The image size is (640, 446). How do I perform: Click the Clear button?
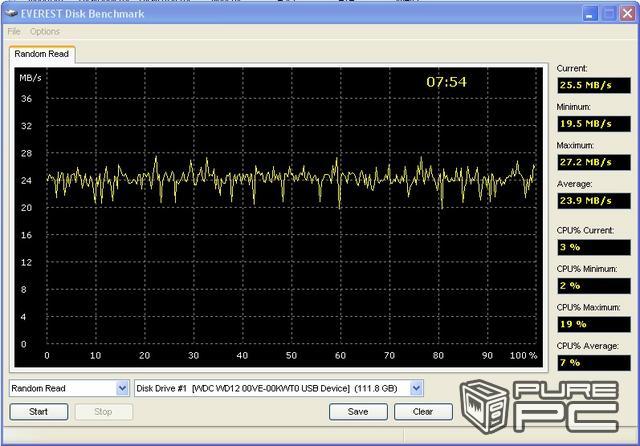tap(423, 412)
